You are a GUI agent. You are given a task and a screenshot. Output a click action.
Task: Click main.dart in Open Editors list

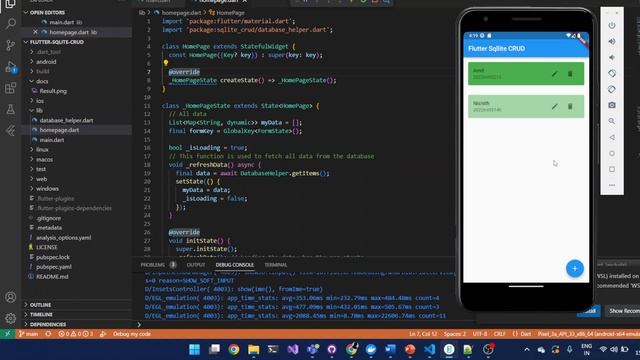click(x=62, y=22)
